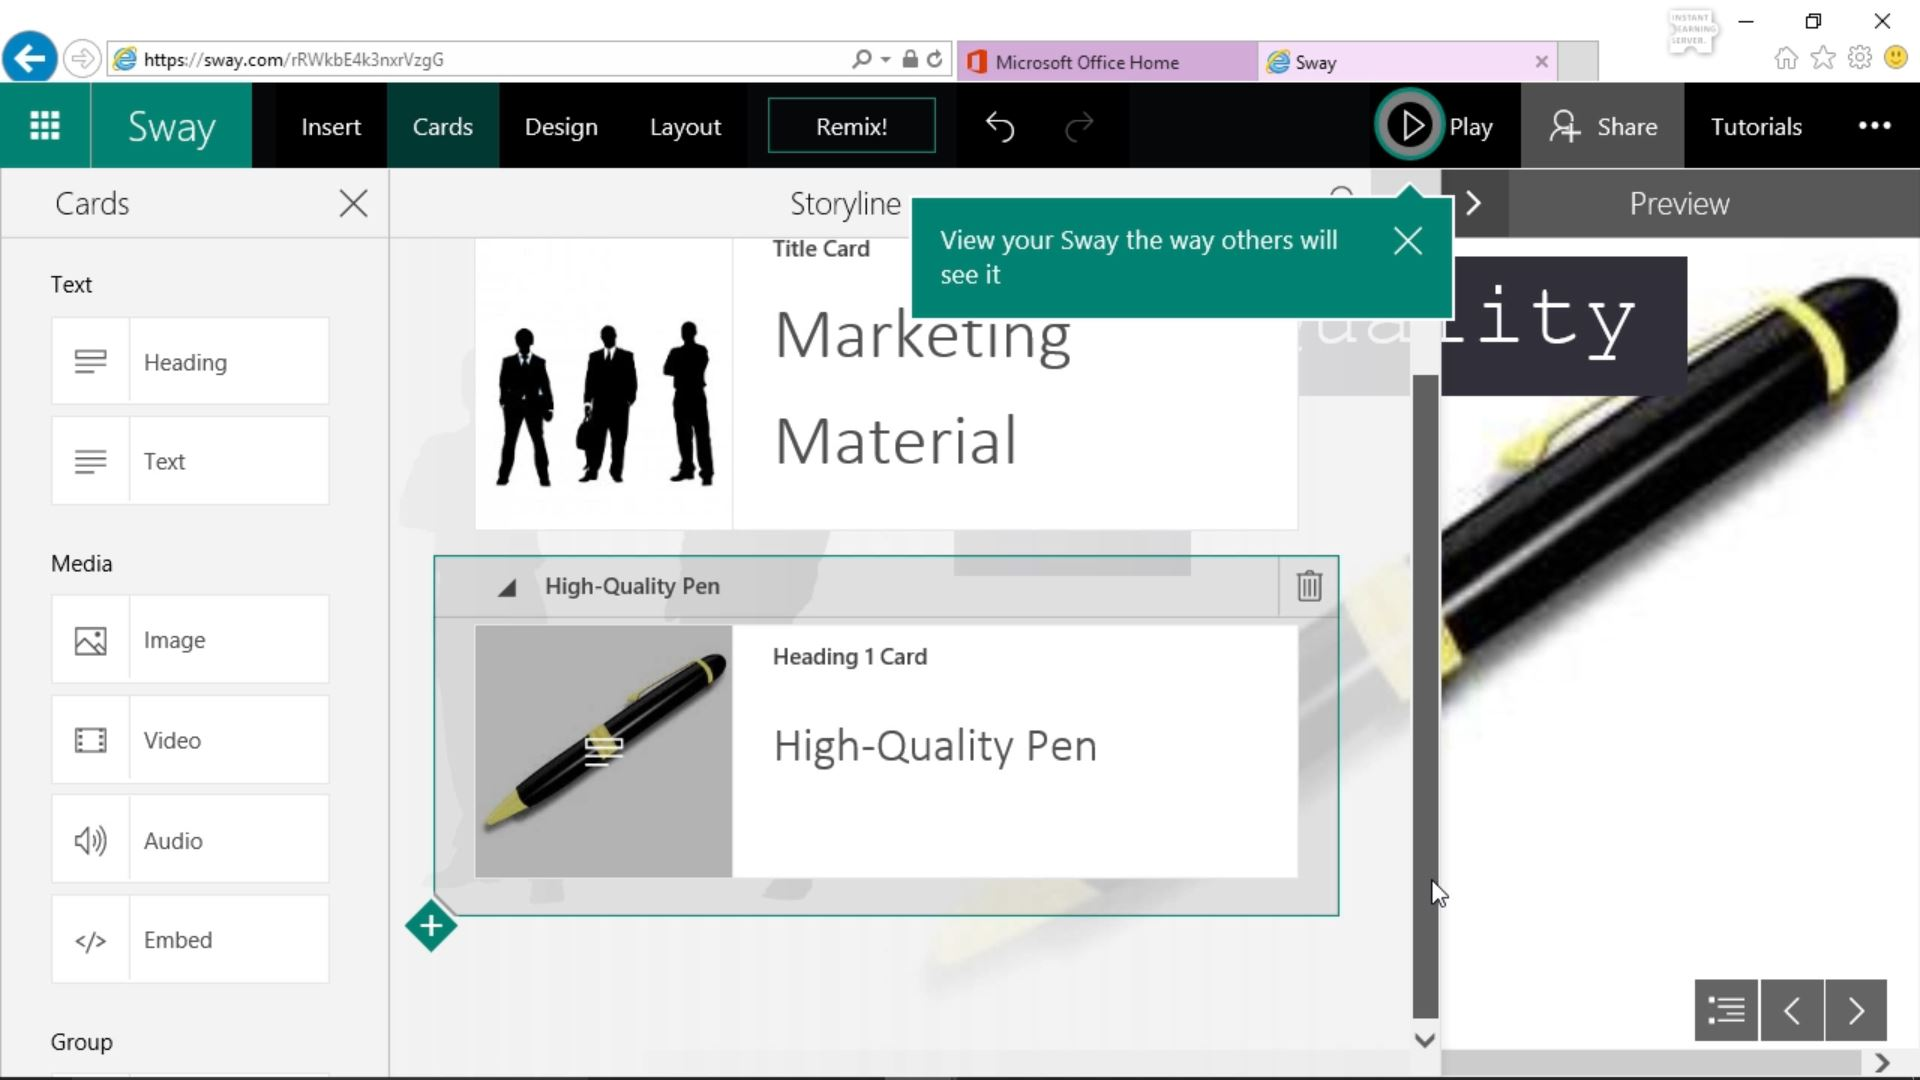The height and width of the screenshot is (1080, 1920).
Task: Insert a Text card
Action: (x=189, y=461)
